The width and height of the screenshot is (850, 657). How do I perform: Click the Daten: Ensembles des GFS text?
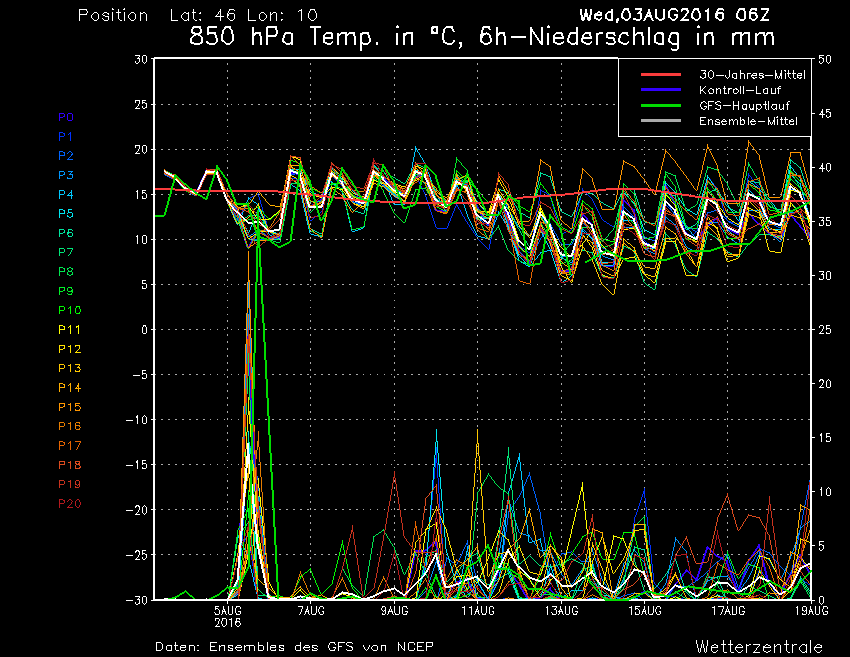pos(294,647)
